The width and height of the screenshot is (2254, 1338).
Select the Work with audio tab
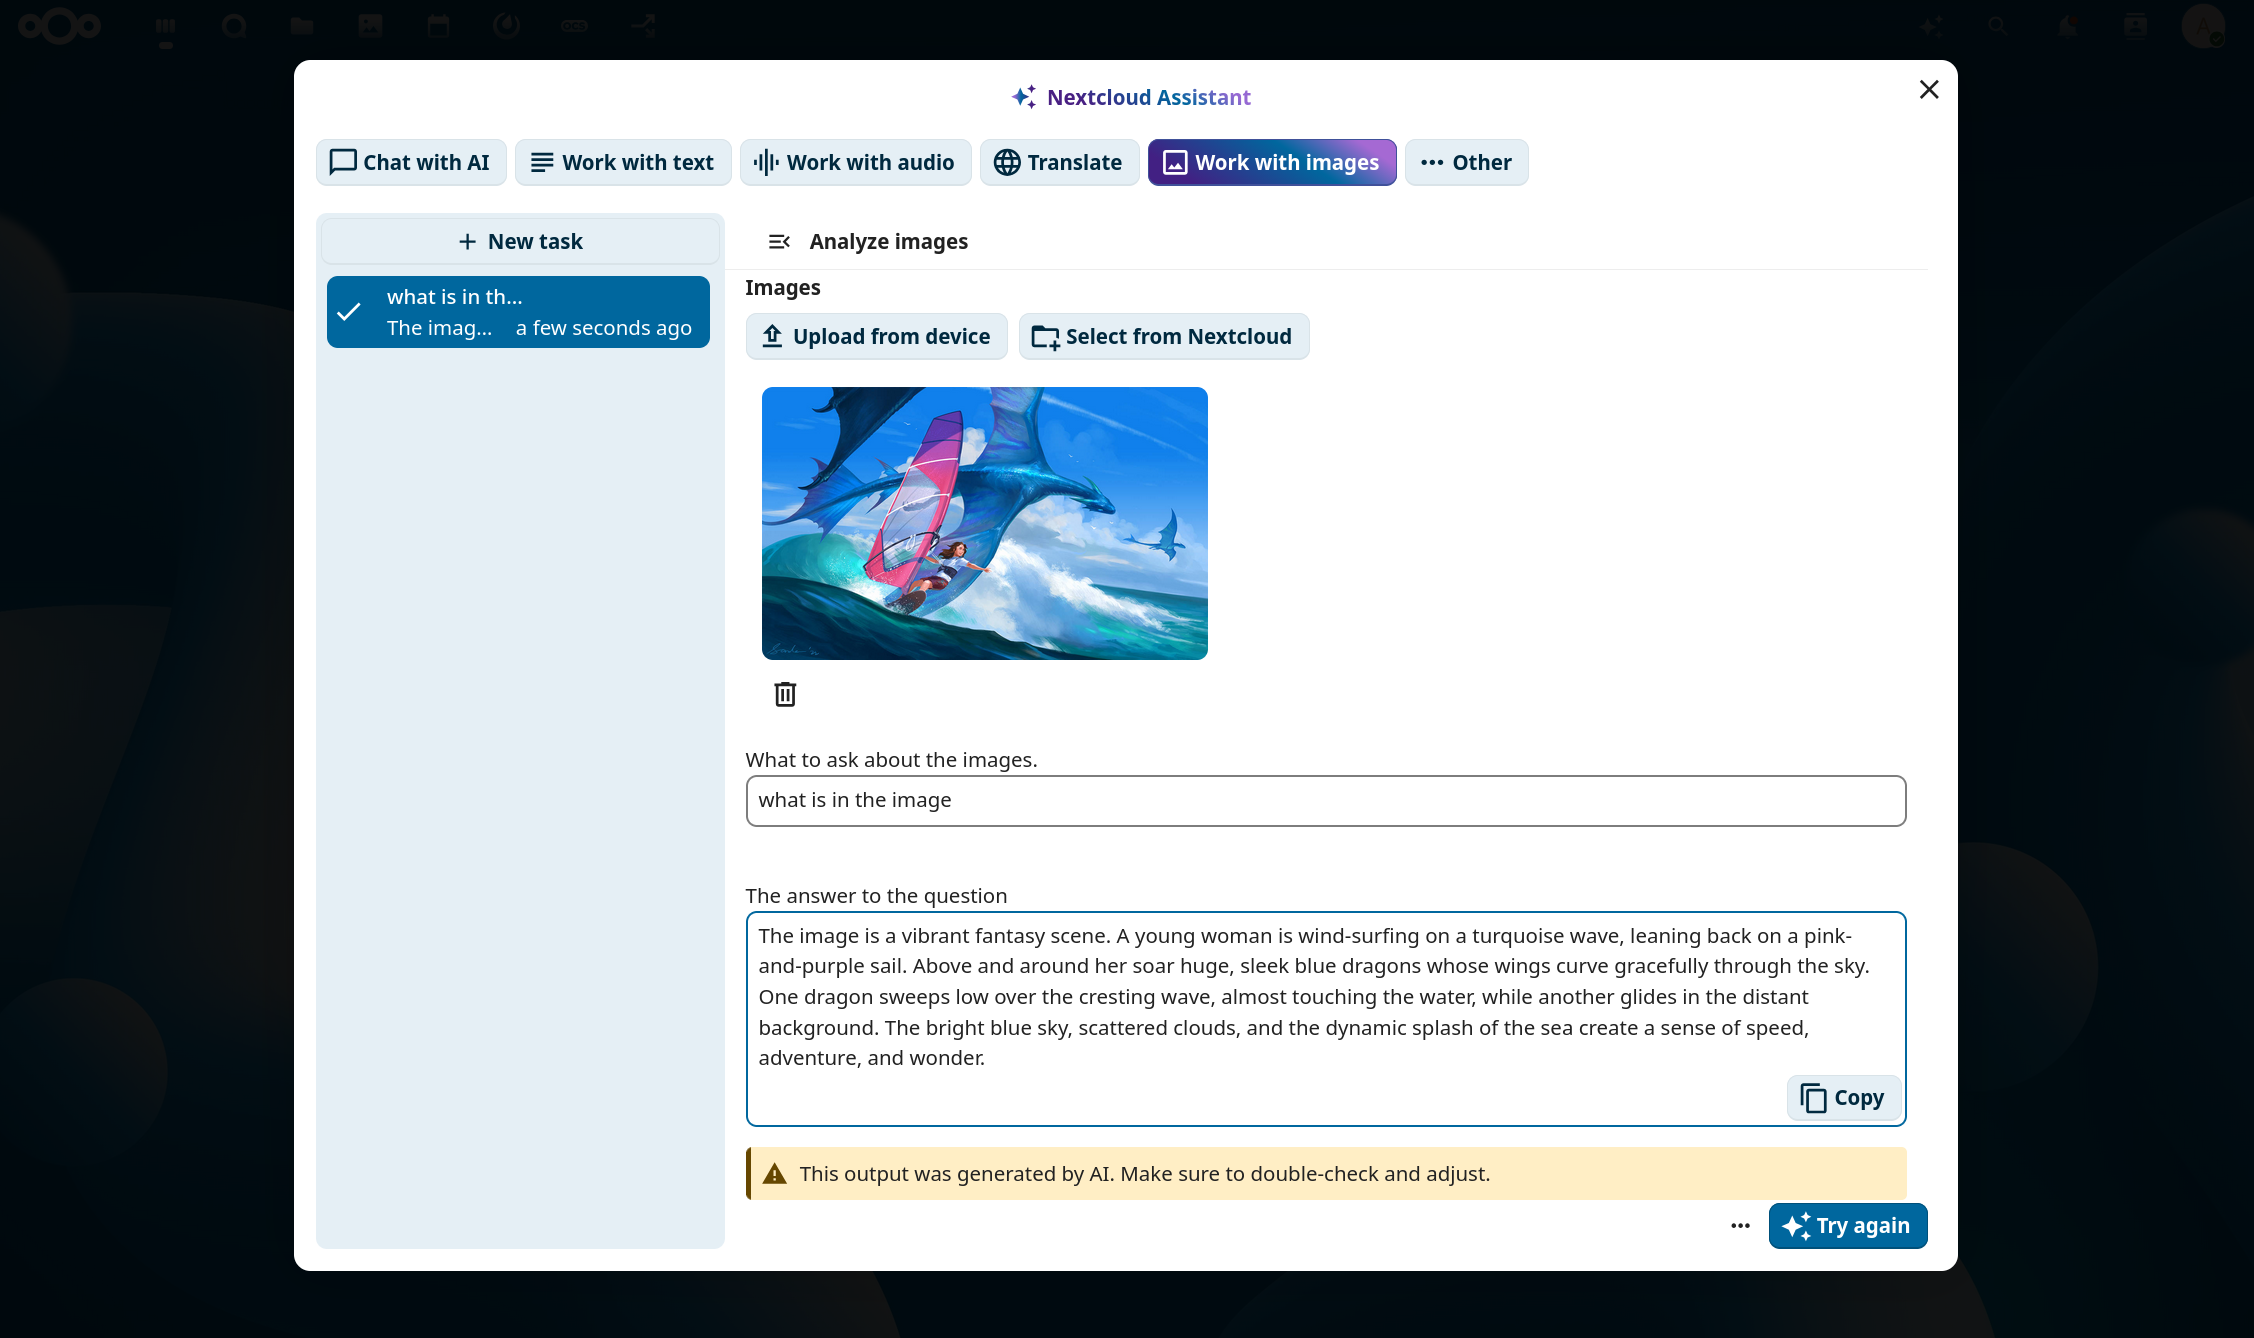coord(855,162)
